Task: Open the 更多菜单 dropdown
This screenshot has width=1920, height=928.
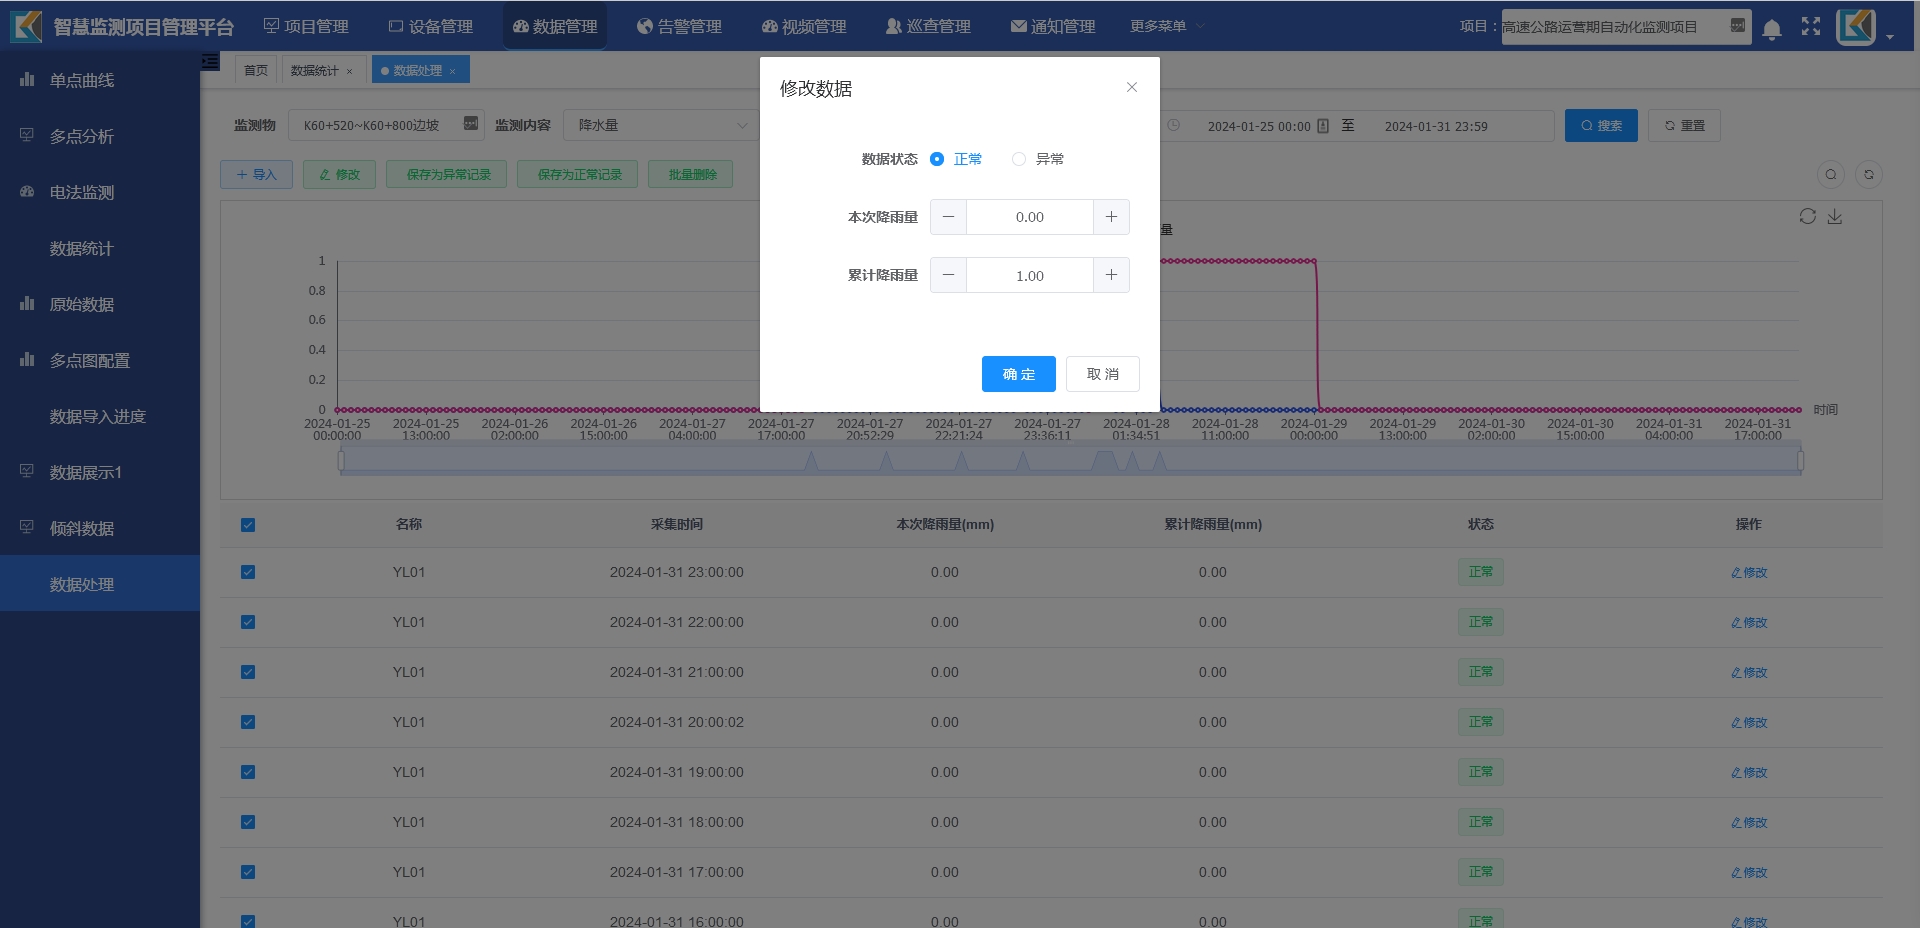Action: click(x=1166, y=26)
